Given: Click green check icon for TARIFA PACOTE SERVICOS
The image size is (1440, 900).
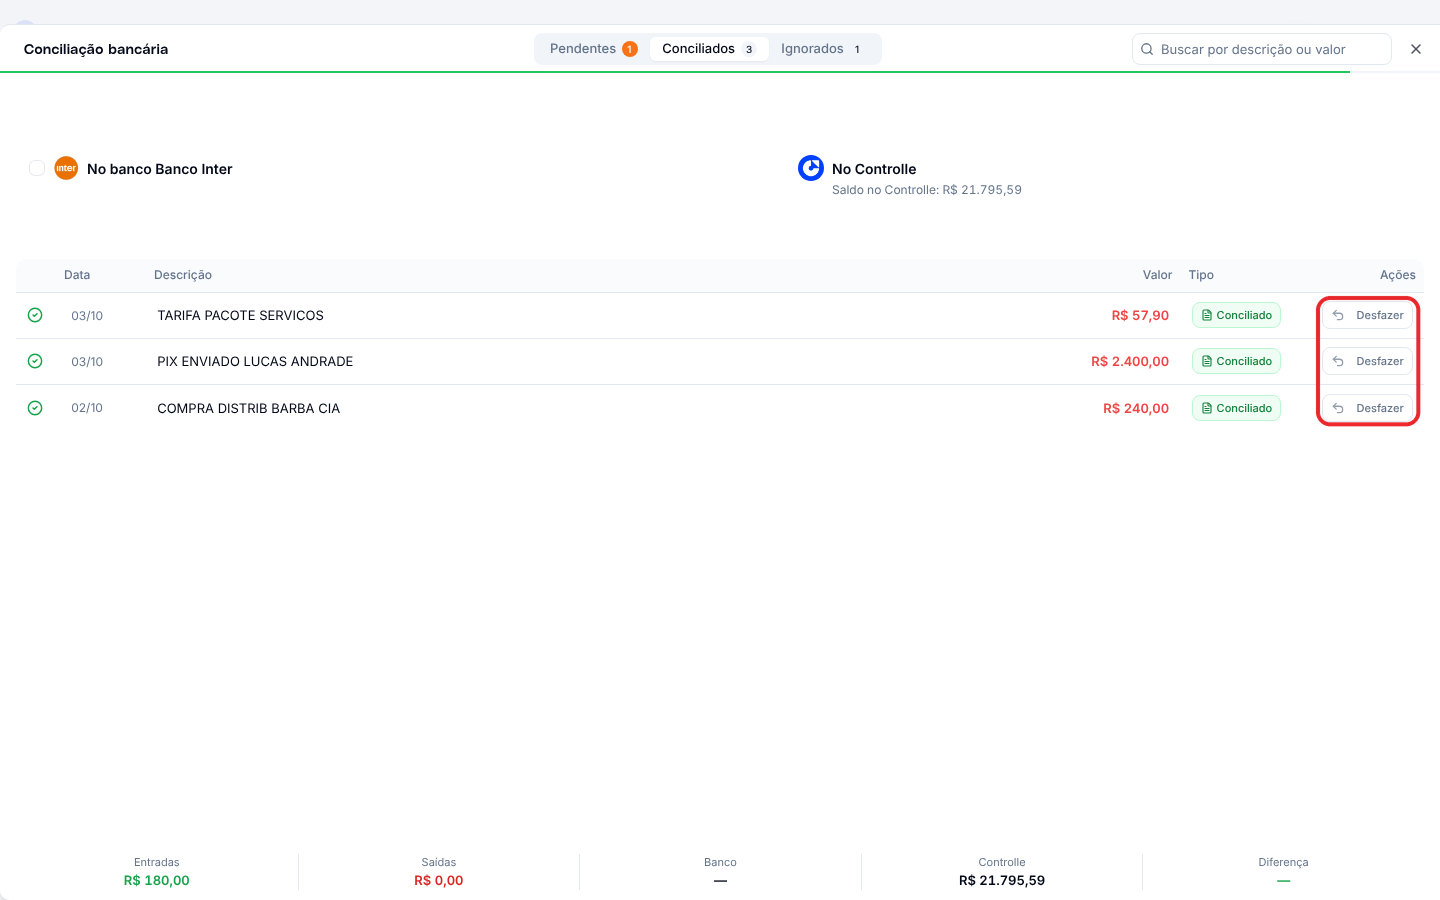Looking at the screenshot, I should click(35, 315).
